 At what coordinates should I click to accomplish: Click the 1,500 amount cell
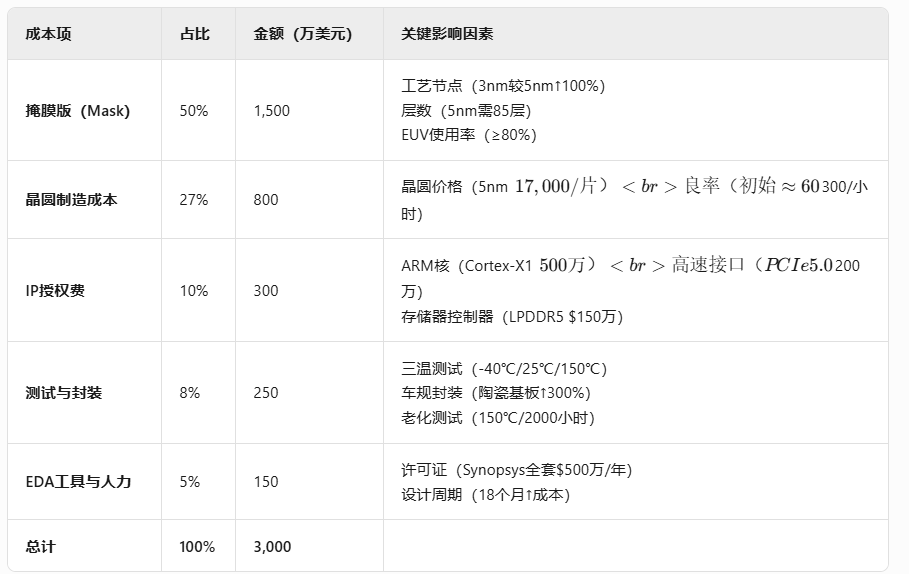(271, 111)
